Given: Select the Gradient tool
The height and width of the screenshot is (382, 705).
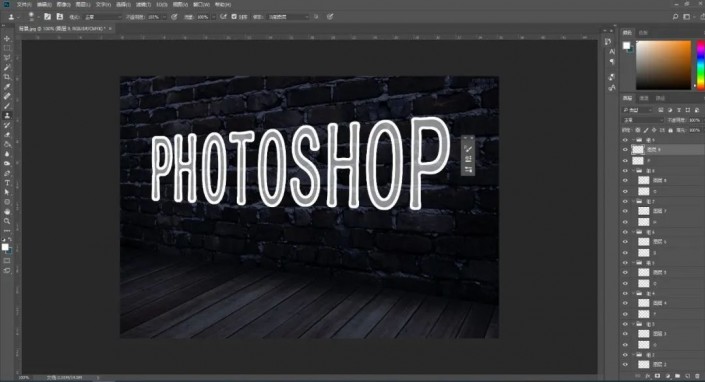Looking at the screenshot, I should 7,144.
